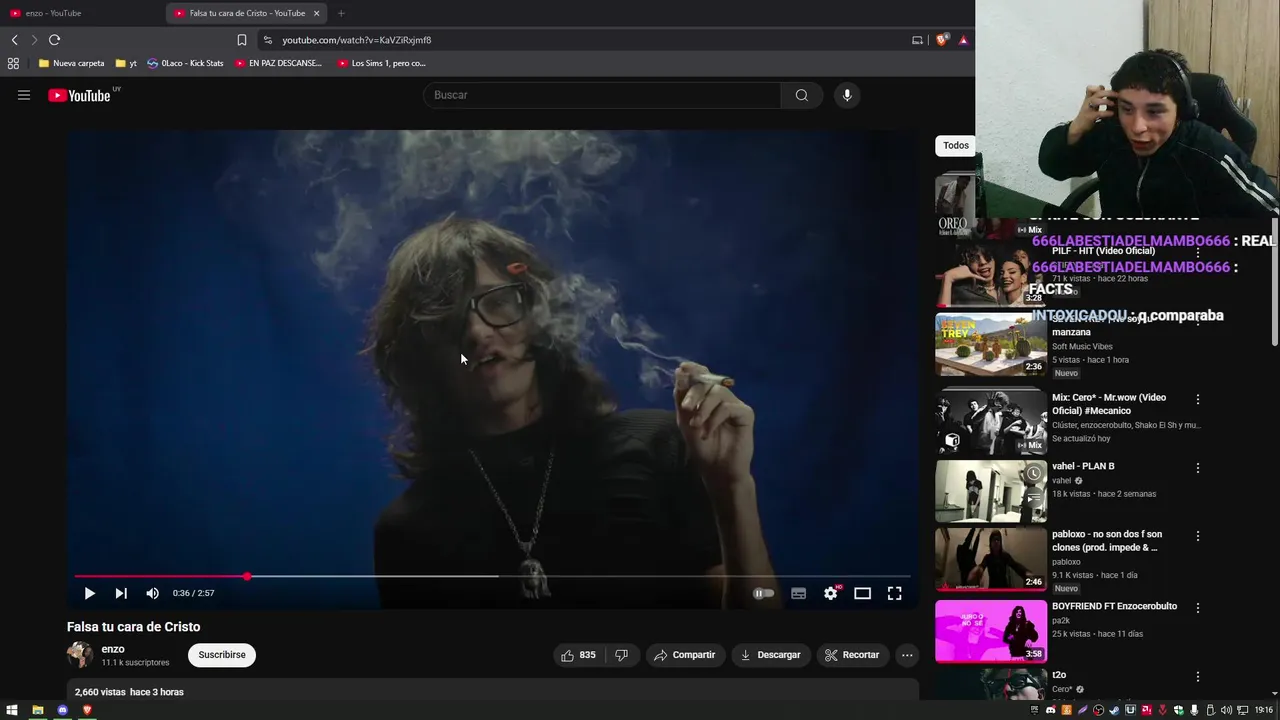
Task: Open the vahel - PLAN B thumbnail
Action: coord(991,491)
